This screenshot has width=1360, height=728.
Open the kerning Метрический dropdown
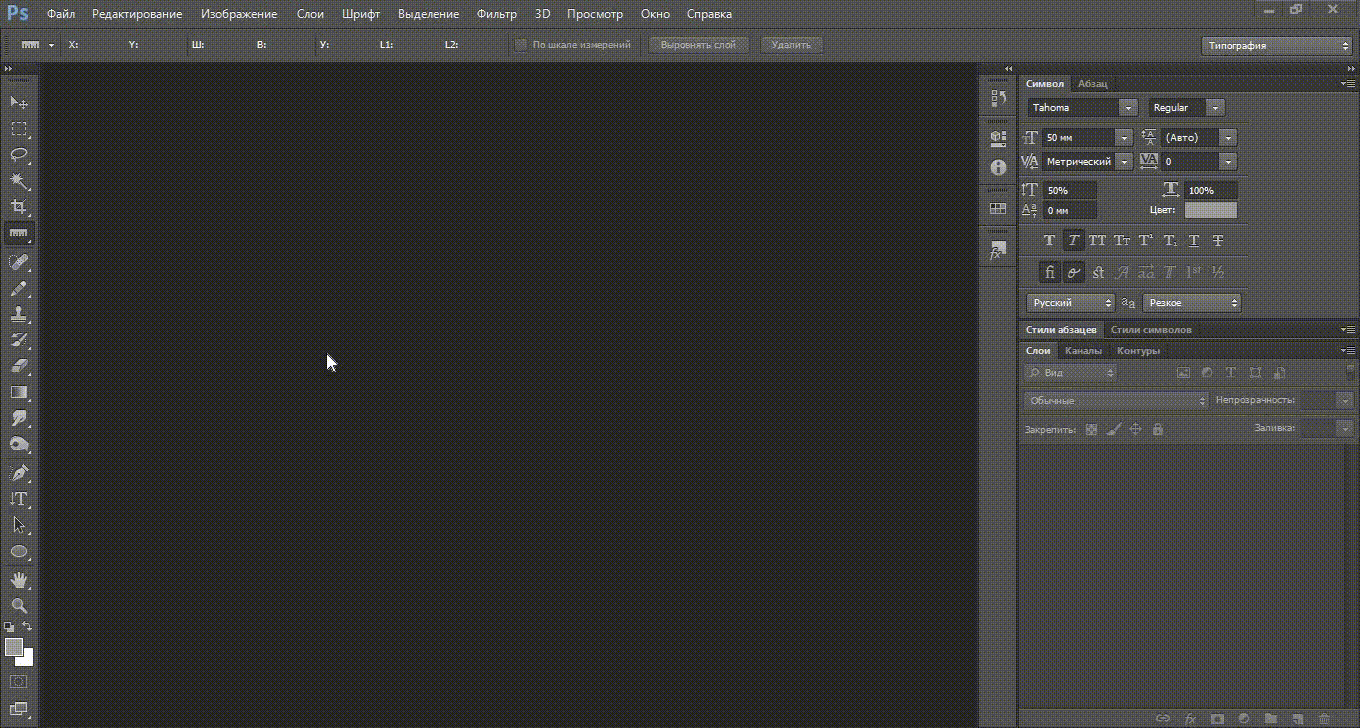point(1124,161)
